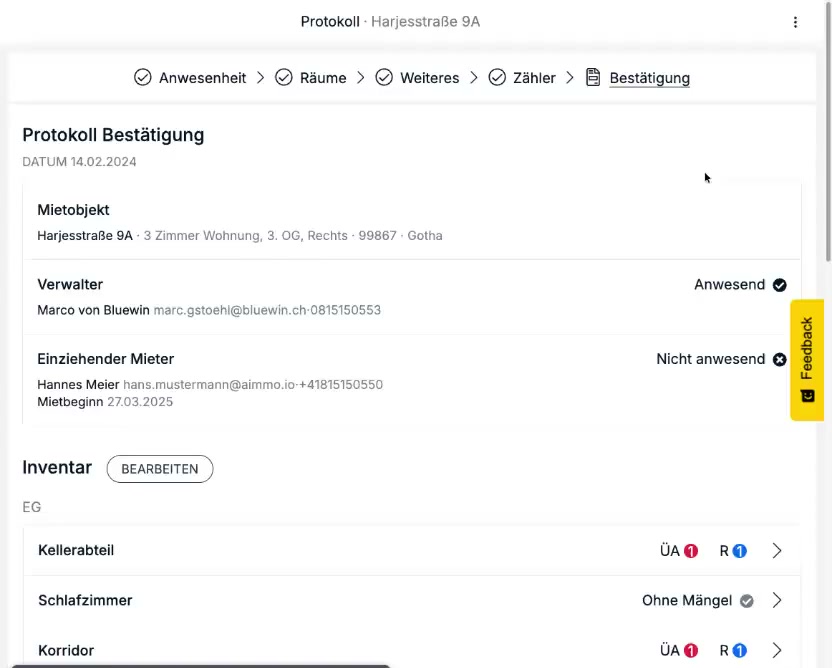Click the Schlafzimmer Ohne Mängel checkmark
The image size is (832, 668).
746,601
